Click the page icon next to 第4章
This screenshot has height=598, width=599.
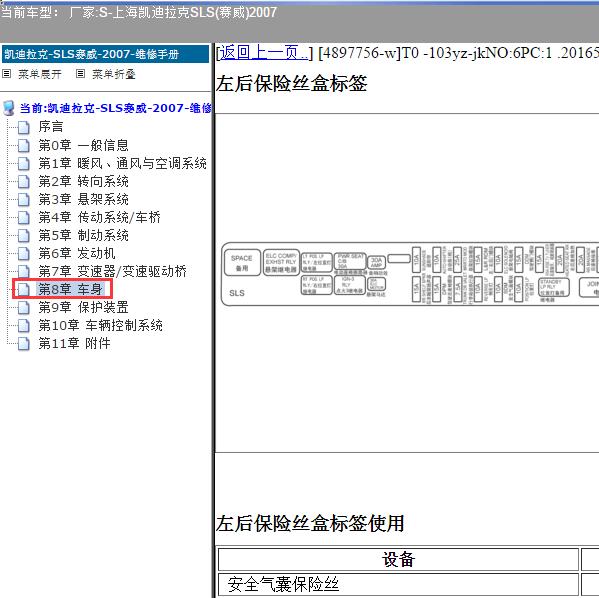tap(24, 217)
